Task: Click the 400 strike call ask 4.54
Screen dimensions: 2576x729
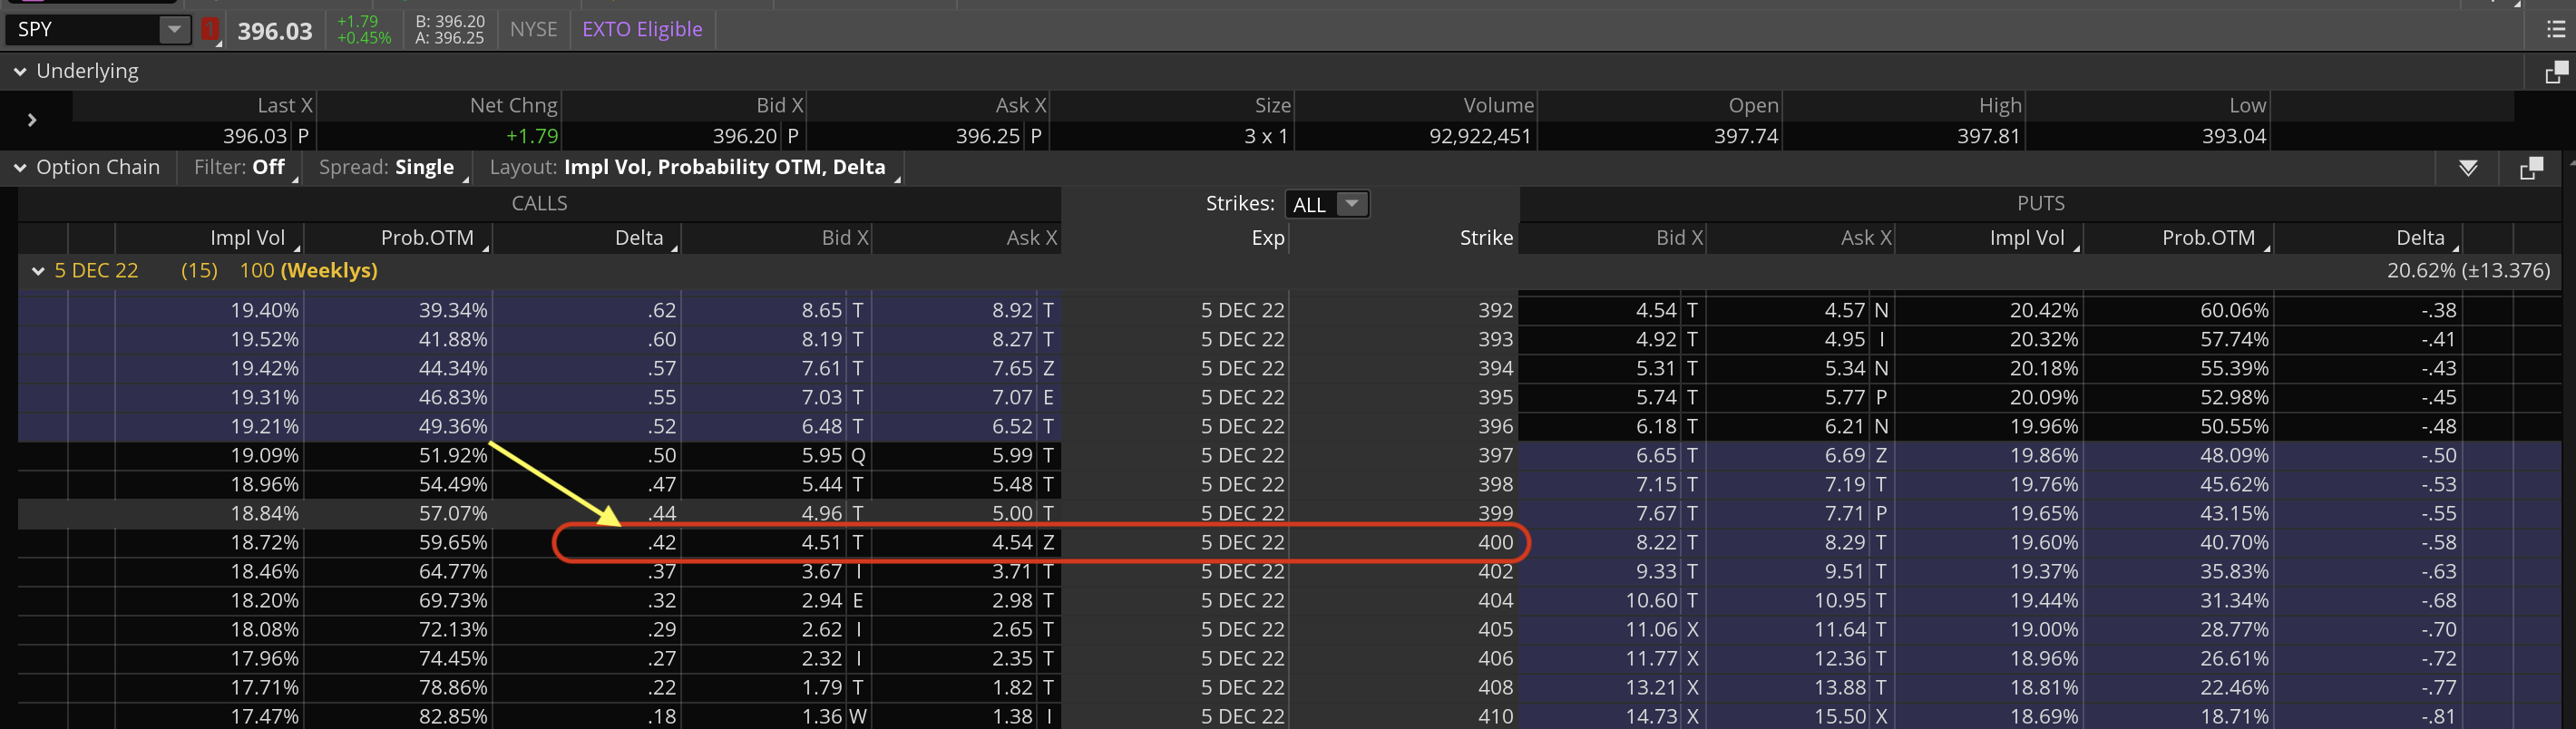Action: click(x=1011, y=543)
